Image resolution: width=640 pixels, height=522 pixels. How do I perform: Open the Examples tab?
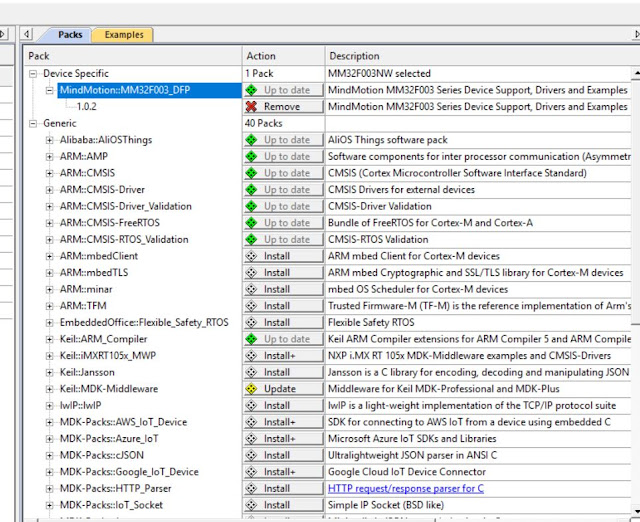(124, 35)
